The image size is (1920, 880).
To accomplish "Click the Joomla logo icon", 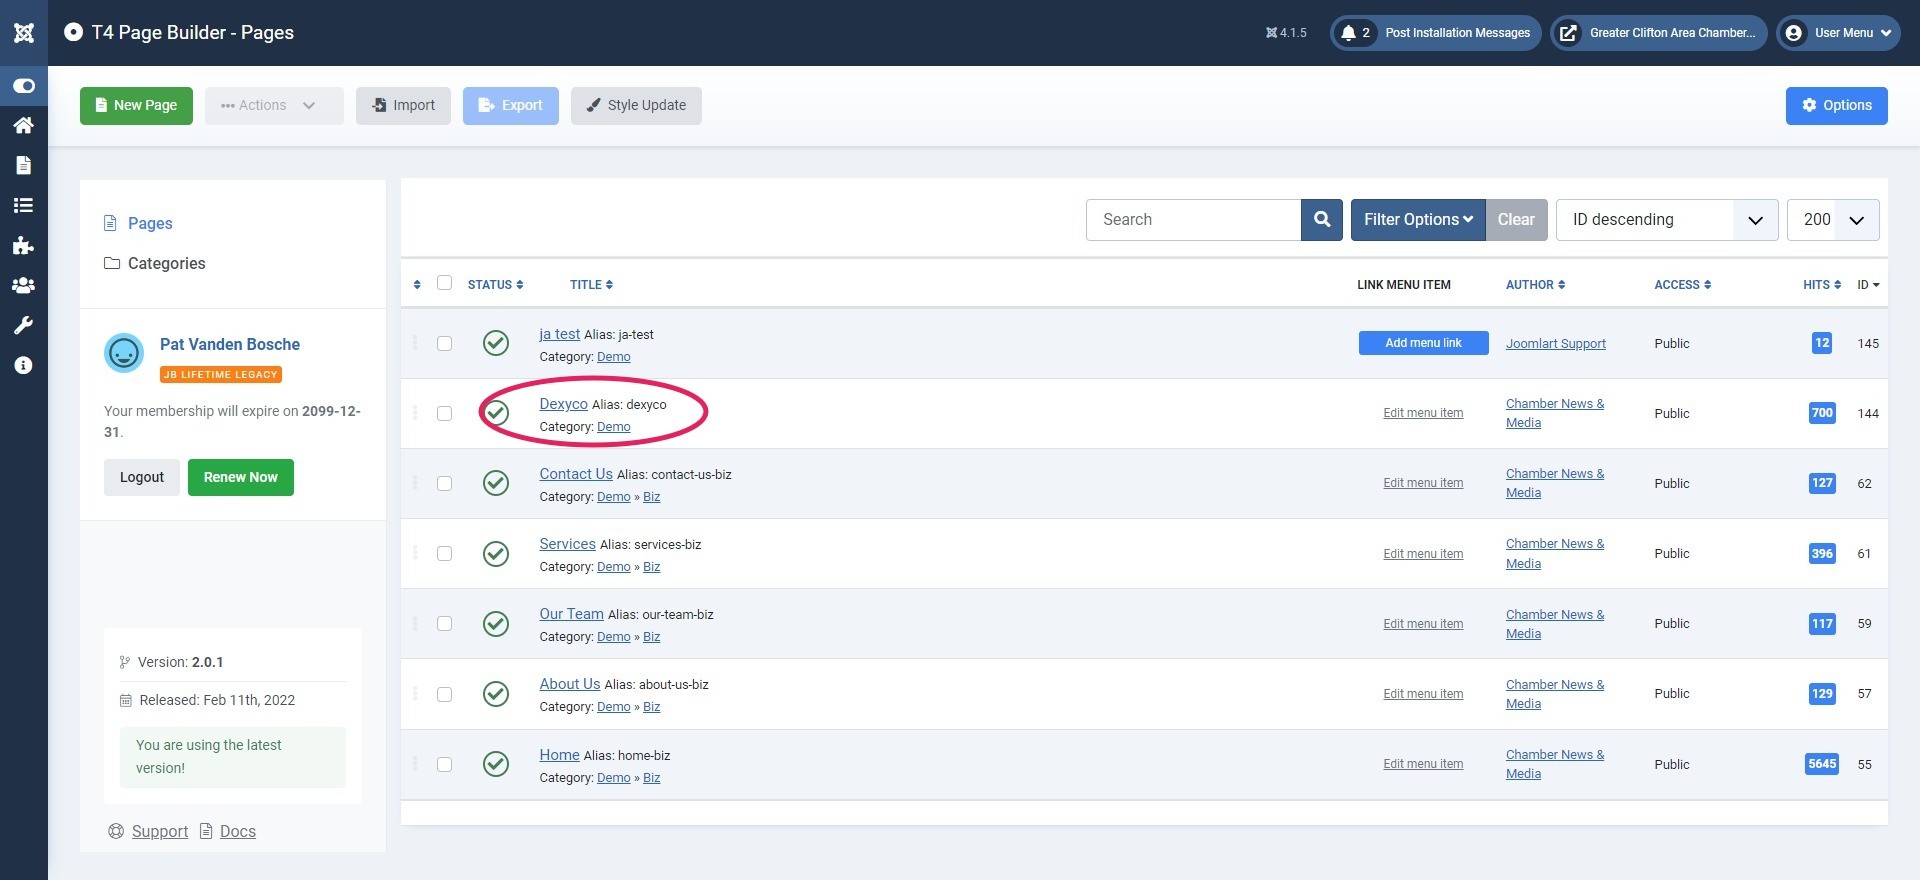I will (x=24, y=33).
